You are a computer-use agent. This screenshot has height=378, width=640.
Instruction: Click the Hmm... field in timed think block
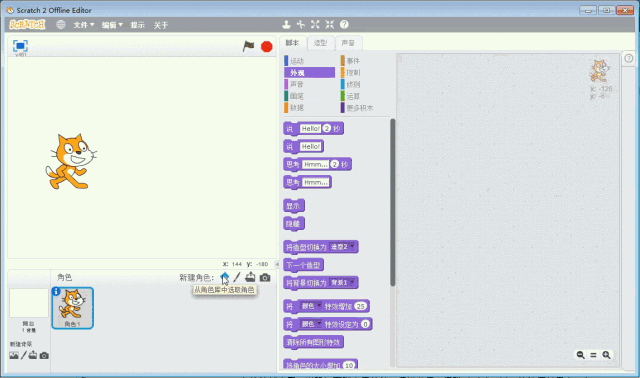pyautogui.click(x=315, y=165)
